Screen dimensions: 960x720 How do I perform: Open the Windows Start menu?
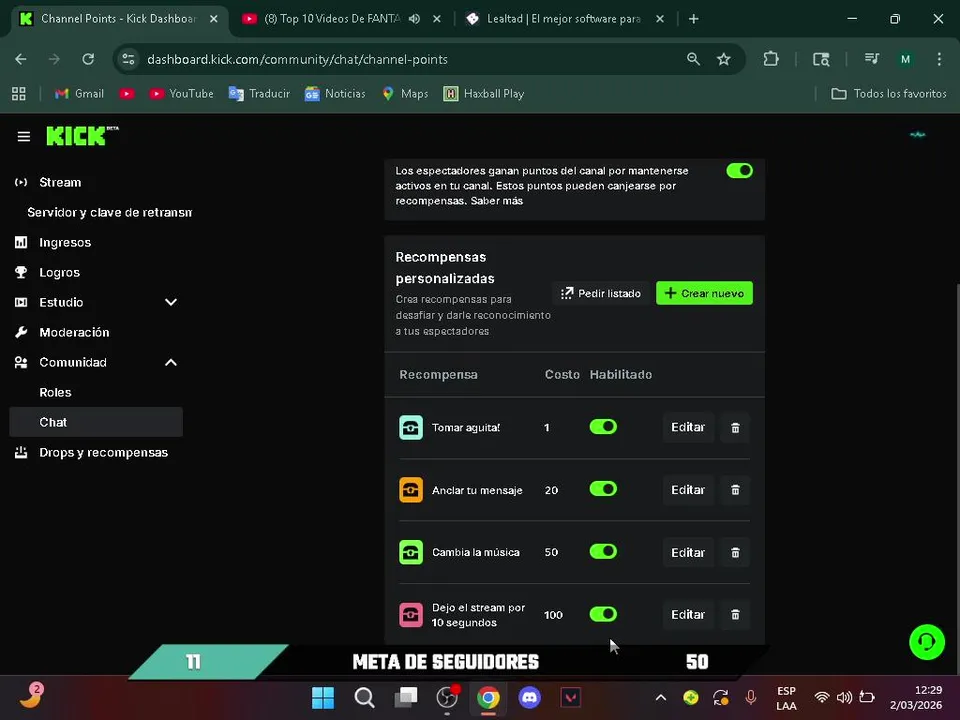323,697
